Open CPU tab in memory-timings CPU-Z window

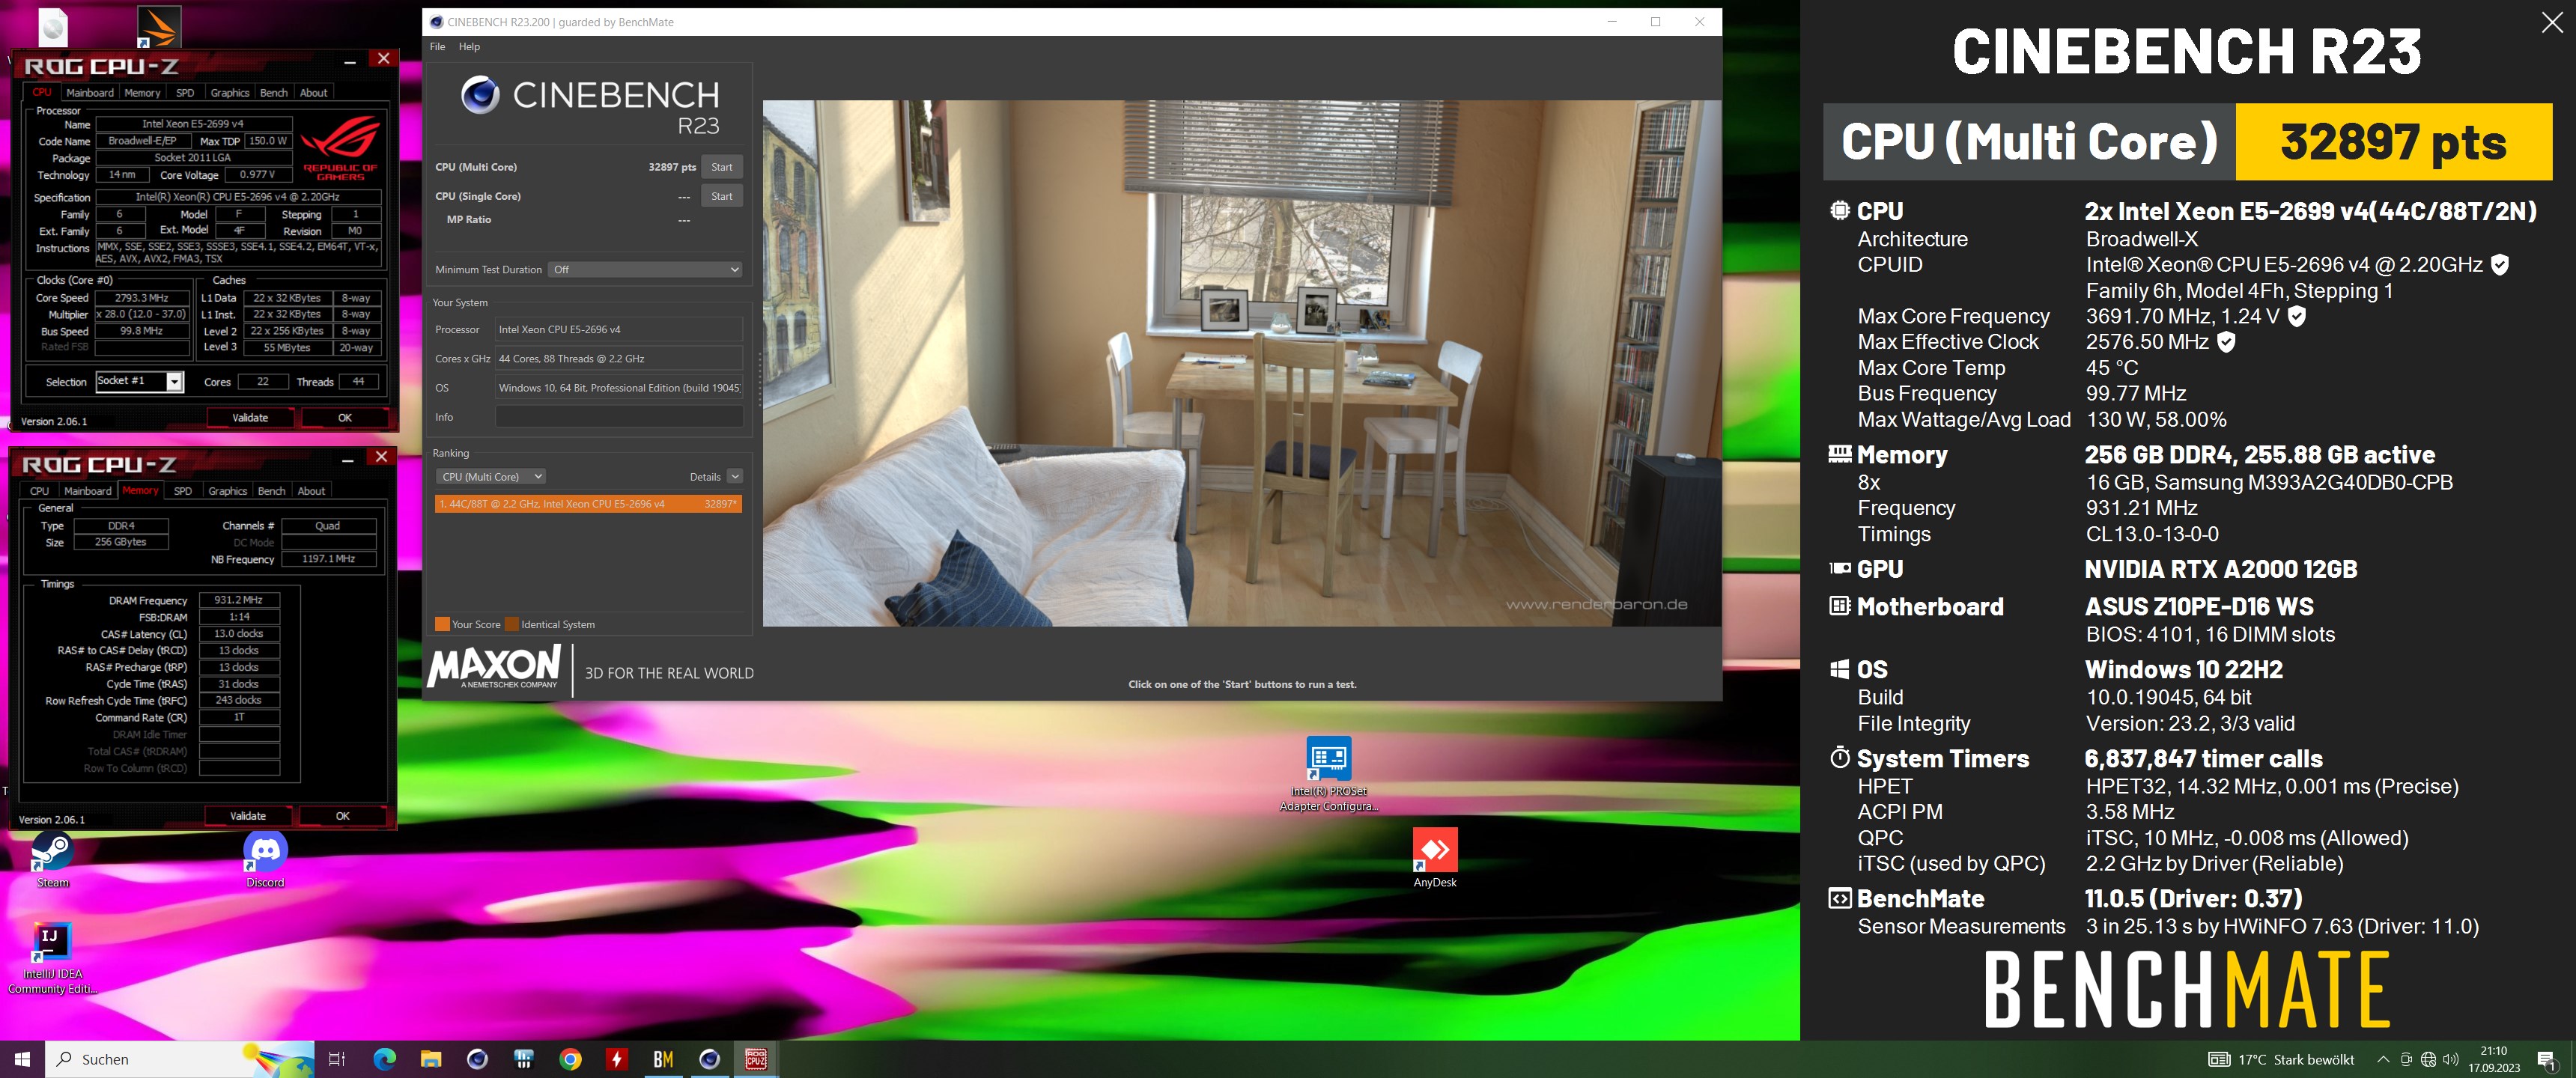(39, 490)
